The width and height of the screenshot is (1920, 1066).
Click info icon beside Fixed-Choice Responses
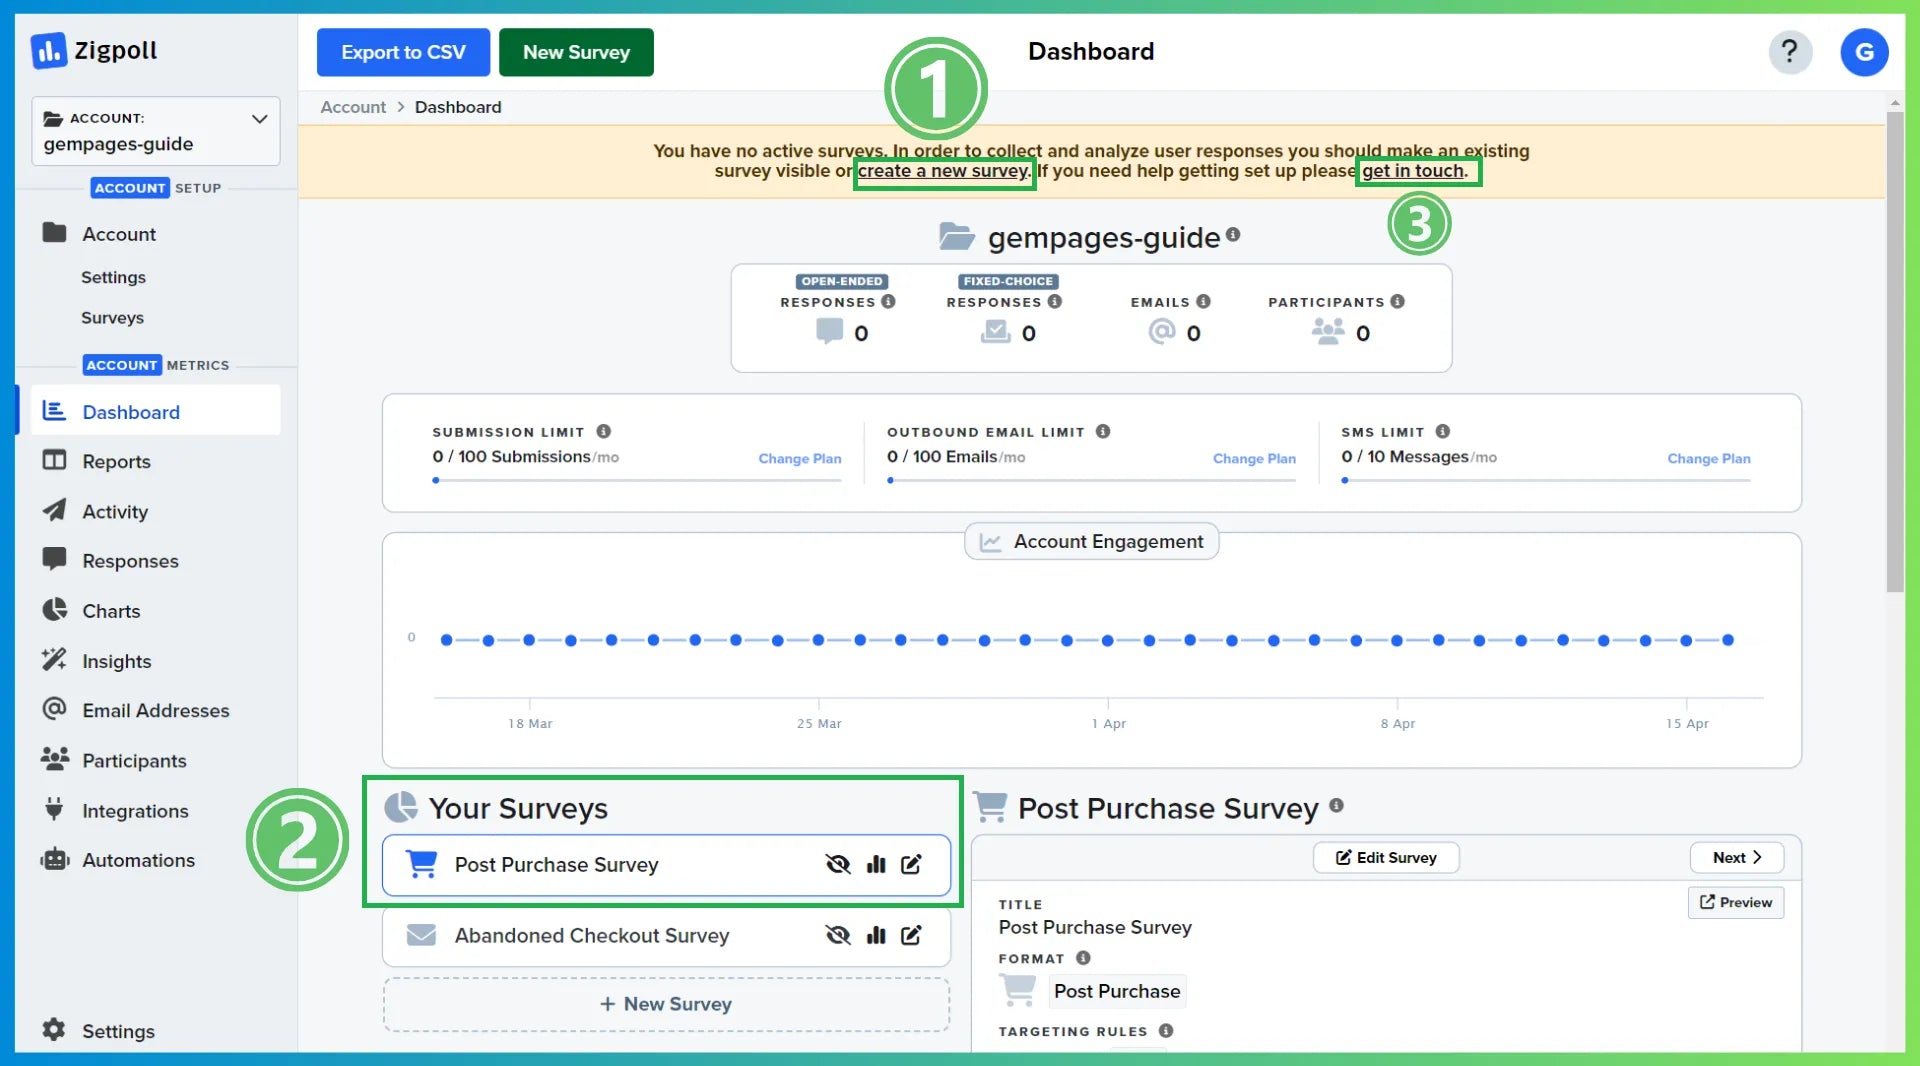pos(1054,301)
